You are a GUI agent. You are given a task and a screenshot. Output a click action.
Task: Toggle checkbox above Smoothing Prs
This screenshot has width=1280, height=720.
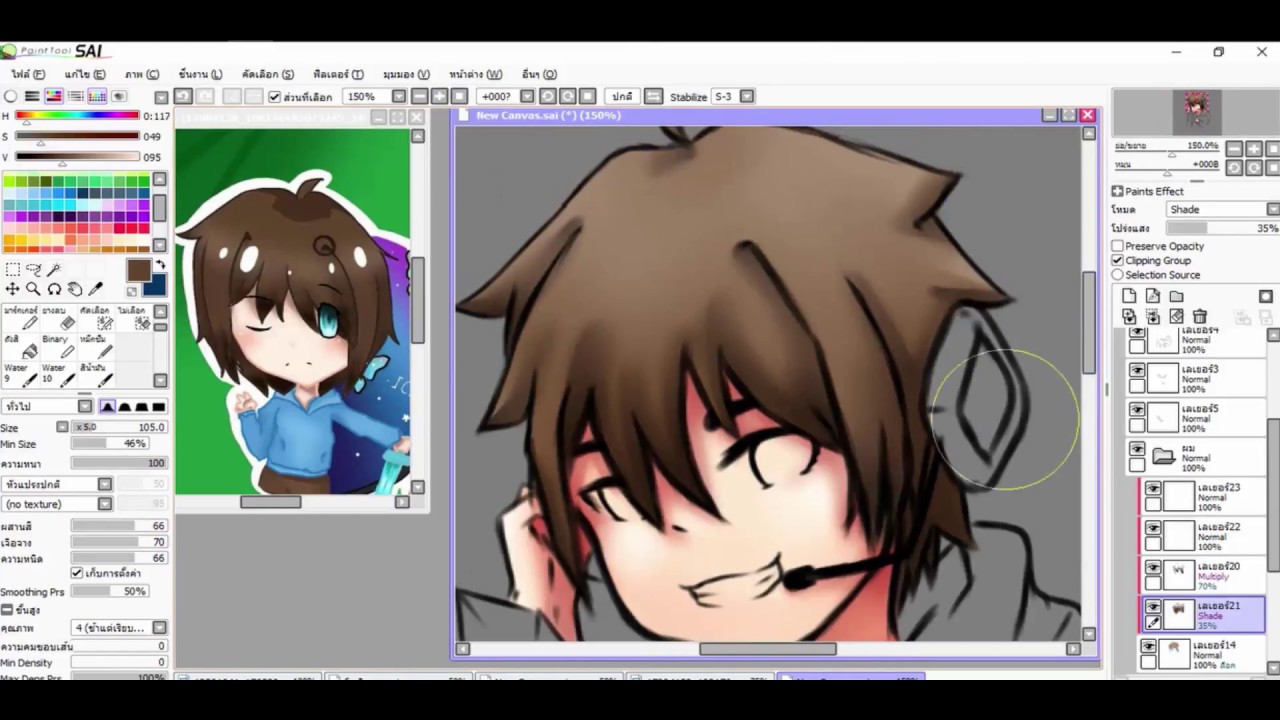click(x=77, y=573)
